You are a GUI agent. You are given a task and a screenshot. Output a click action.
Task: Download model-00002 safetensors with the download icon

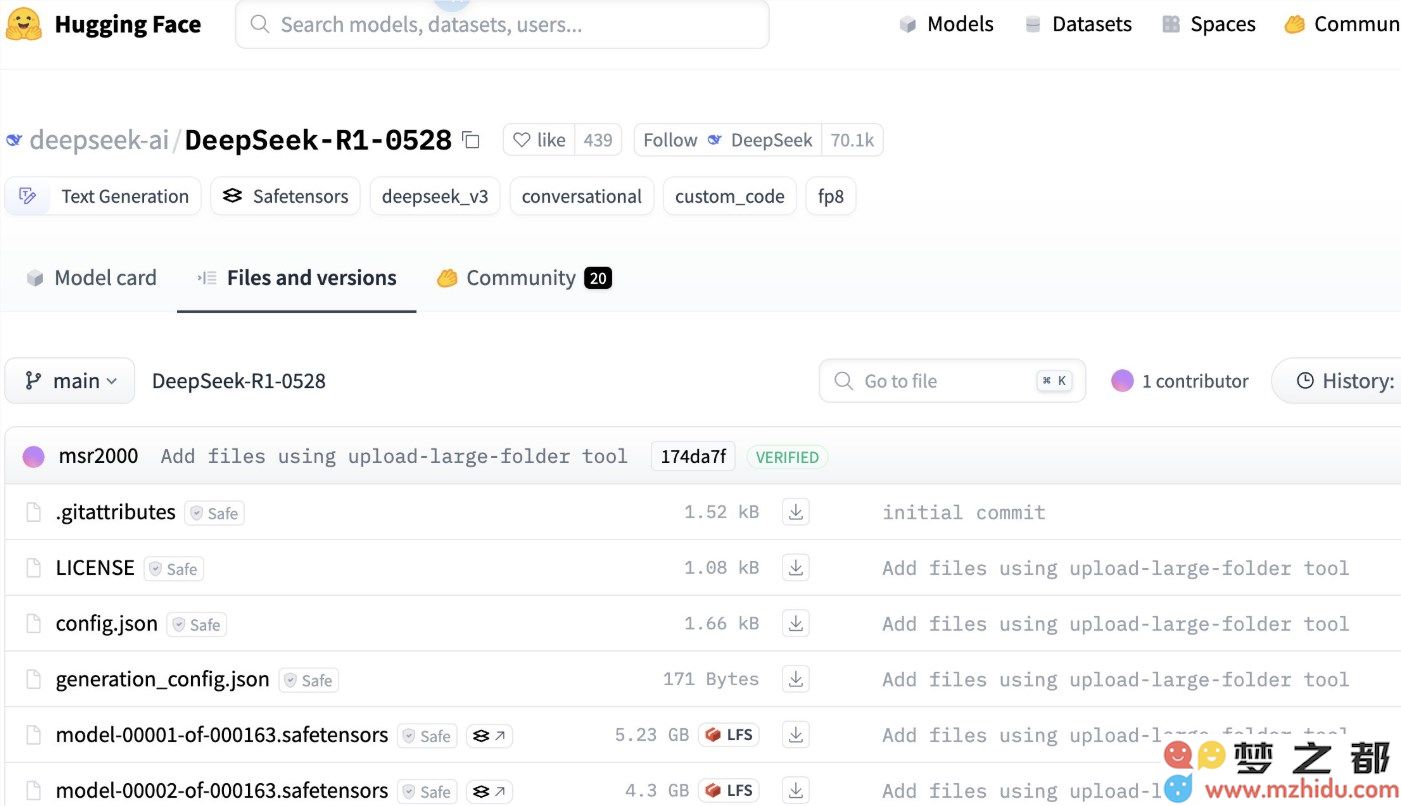pyautogui.click(x=796, y=791)
